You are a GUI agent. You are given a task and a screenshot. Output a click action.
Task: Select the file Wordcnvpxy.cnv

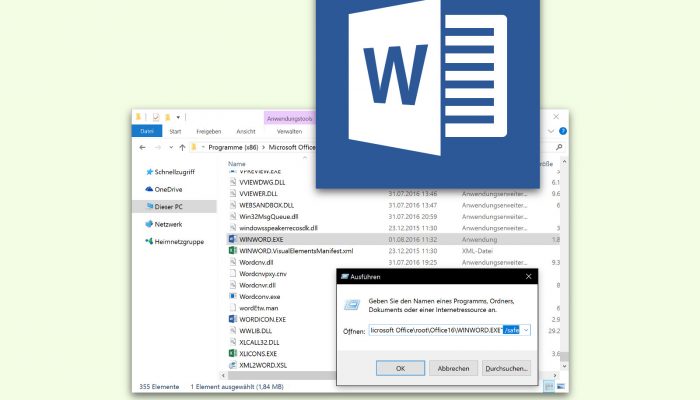(263, 274)
